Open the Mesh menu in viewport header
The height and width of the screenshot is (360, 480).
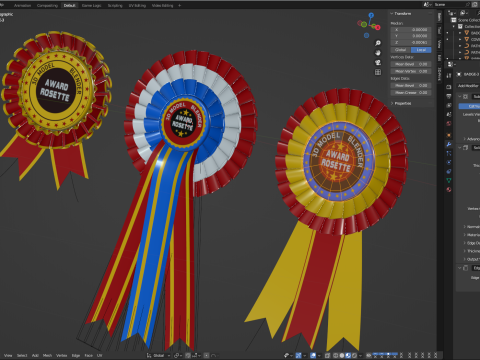coord(47,356)
